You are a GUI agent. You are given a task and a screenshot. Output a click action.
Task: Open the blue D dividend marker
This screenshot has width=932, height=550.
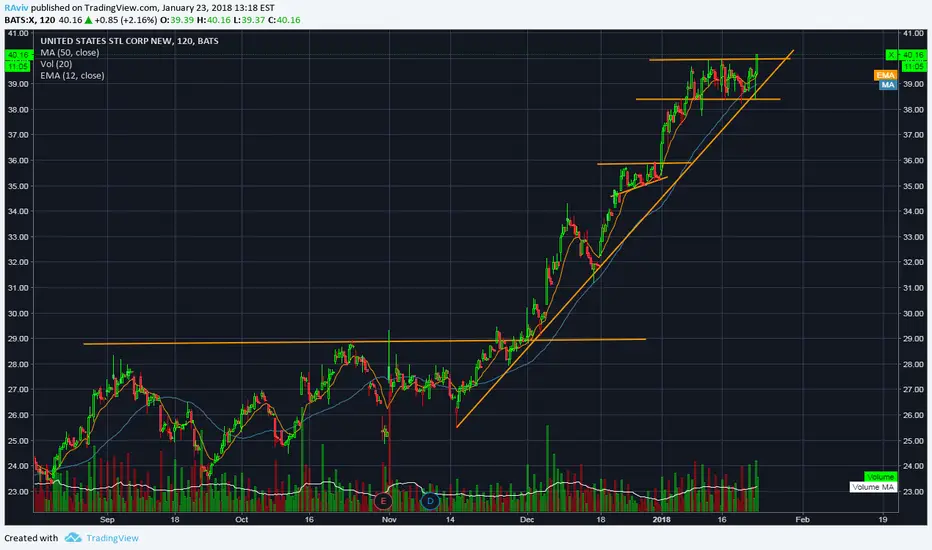coord(430,501)
